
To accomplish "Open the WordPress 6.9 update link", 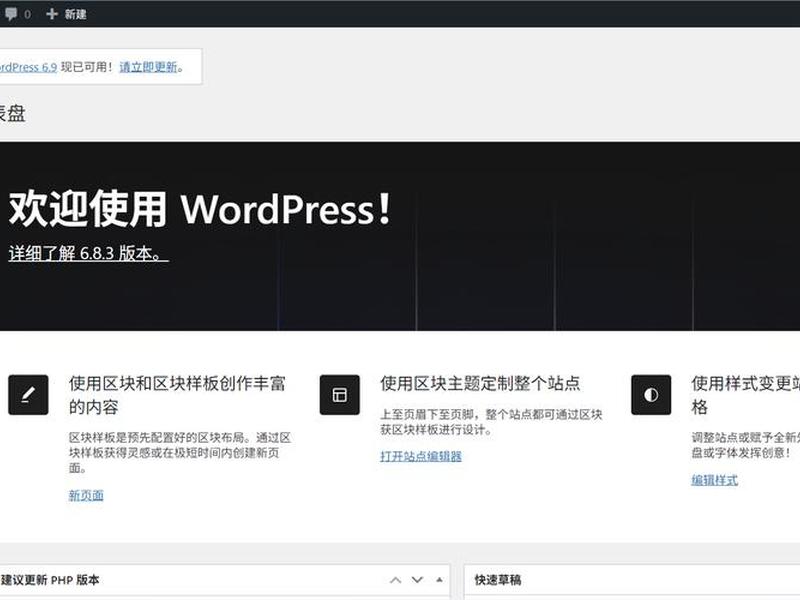I will coord(28,67).
